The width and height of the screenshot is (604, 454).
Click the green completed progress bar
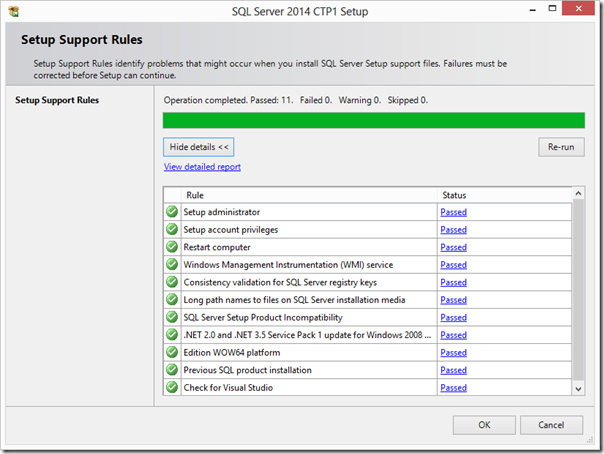point(374,121)
